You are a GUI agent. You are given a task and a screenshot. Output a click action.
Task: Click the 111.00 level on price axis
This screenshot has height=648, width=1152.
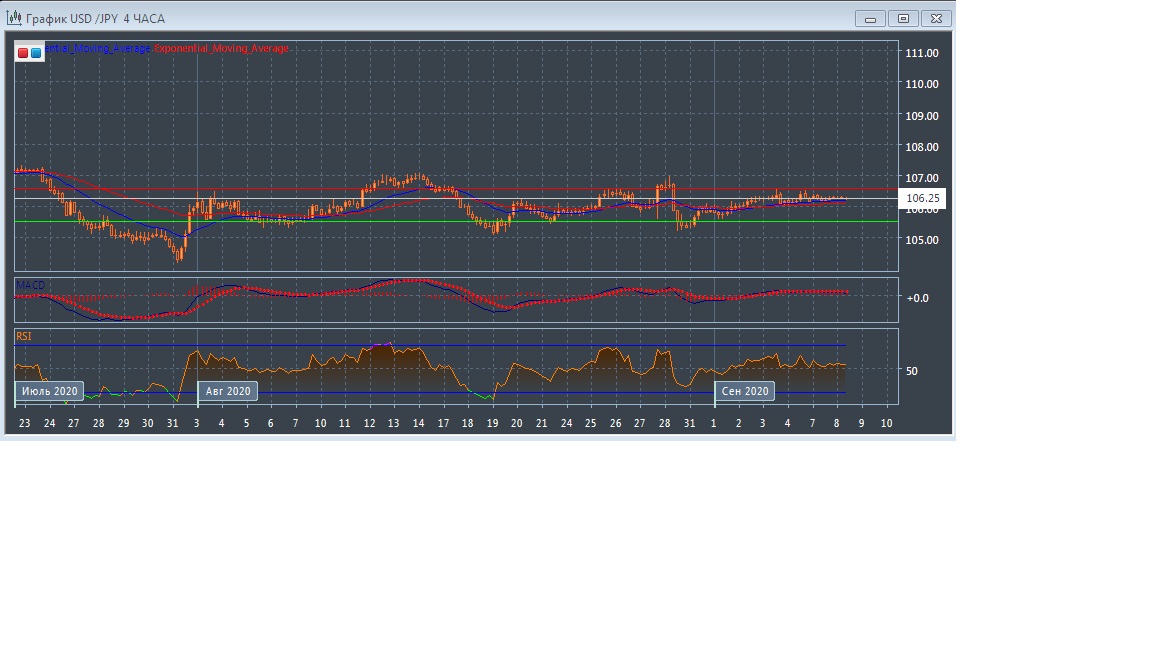click(x=921, y=53)
